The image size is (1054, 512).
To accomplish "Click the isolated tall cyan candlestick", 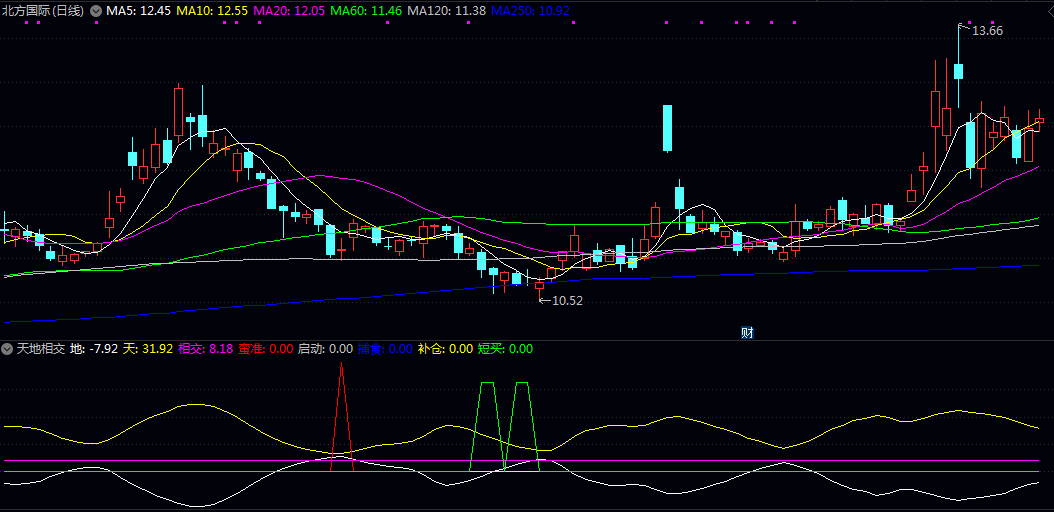I will tap(667, 128).
